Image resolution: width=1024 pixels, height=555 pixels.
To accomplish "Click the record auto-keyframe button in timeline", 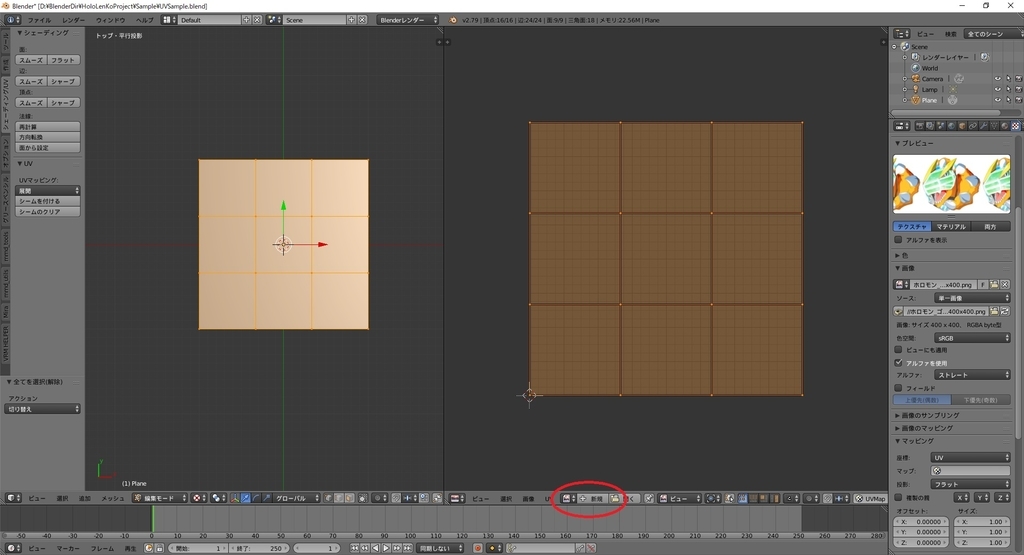I will click(477, 548).
